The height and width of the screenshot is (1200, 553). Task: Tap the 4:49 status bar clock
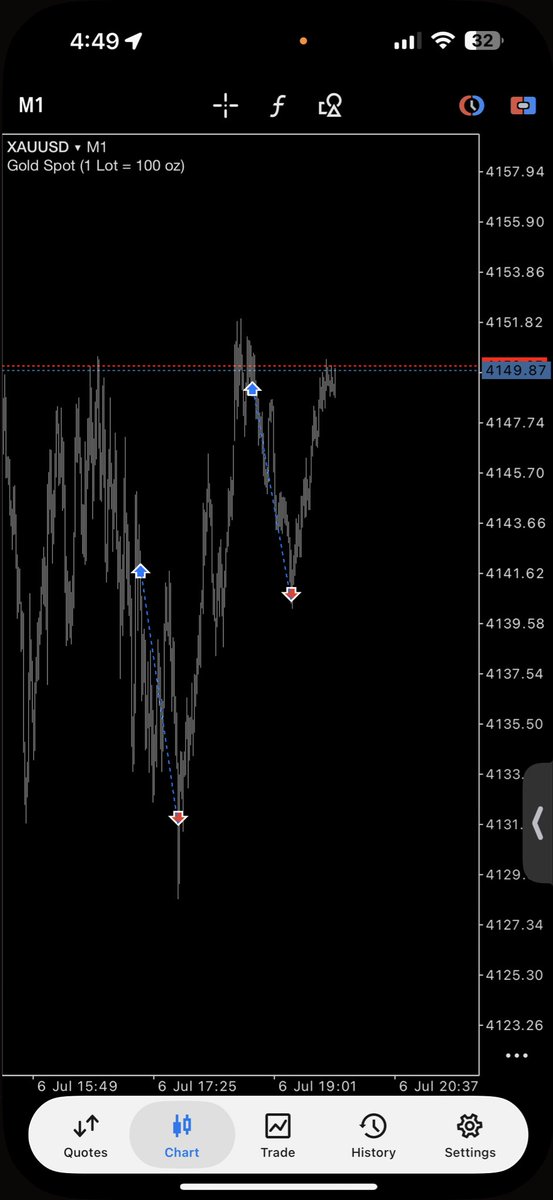pyautogui.click(x=95, y=41)
